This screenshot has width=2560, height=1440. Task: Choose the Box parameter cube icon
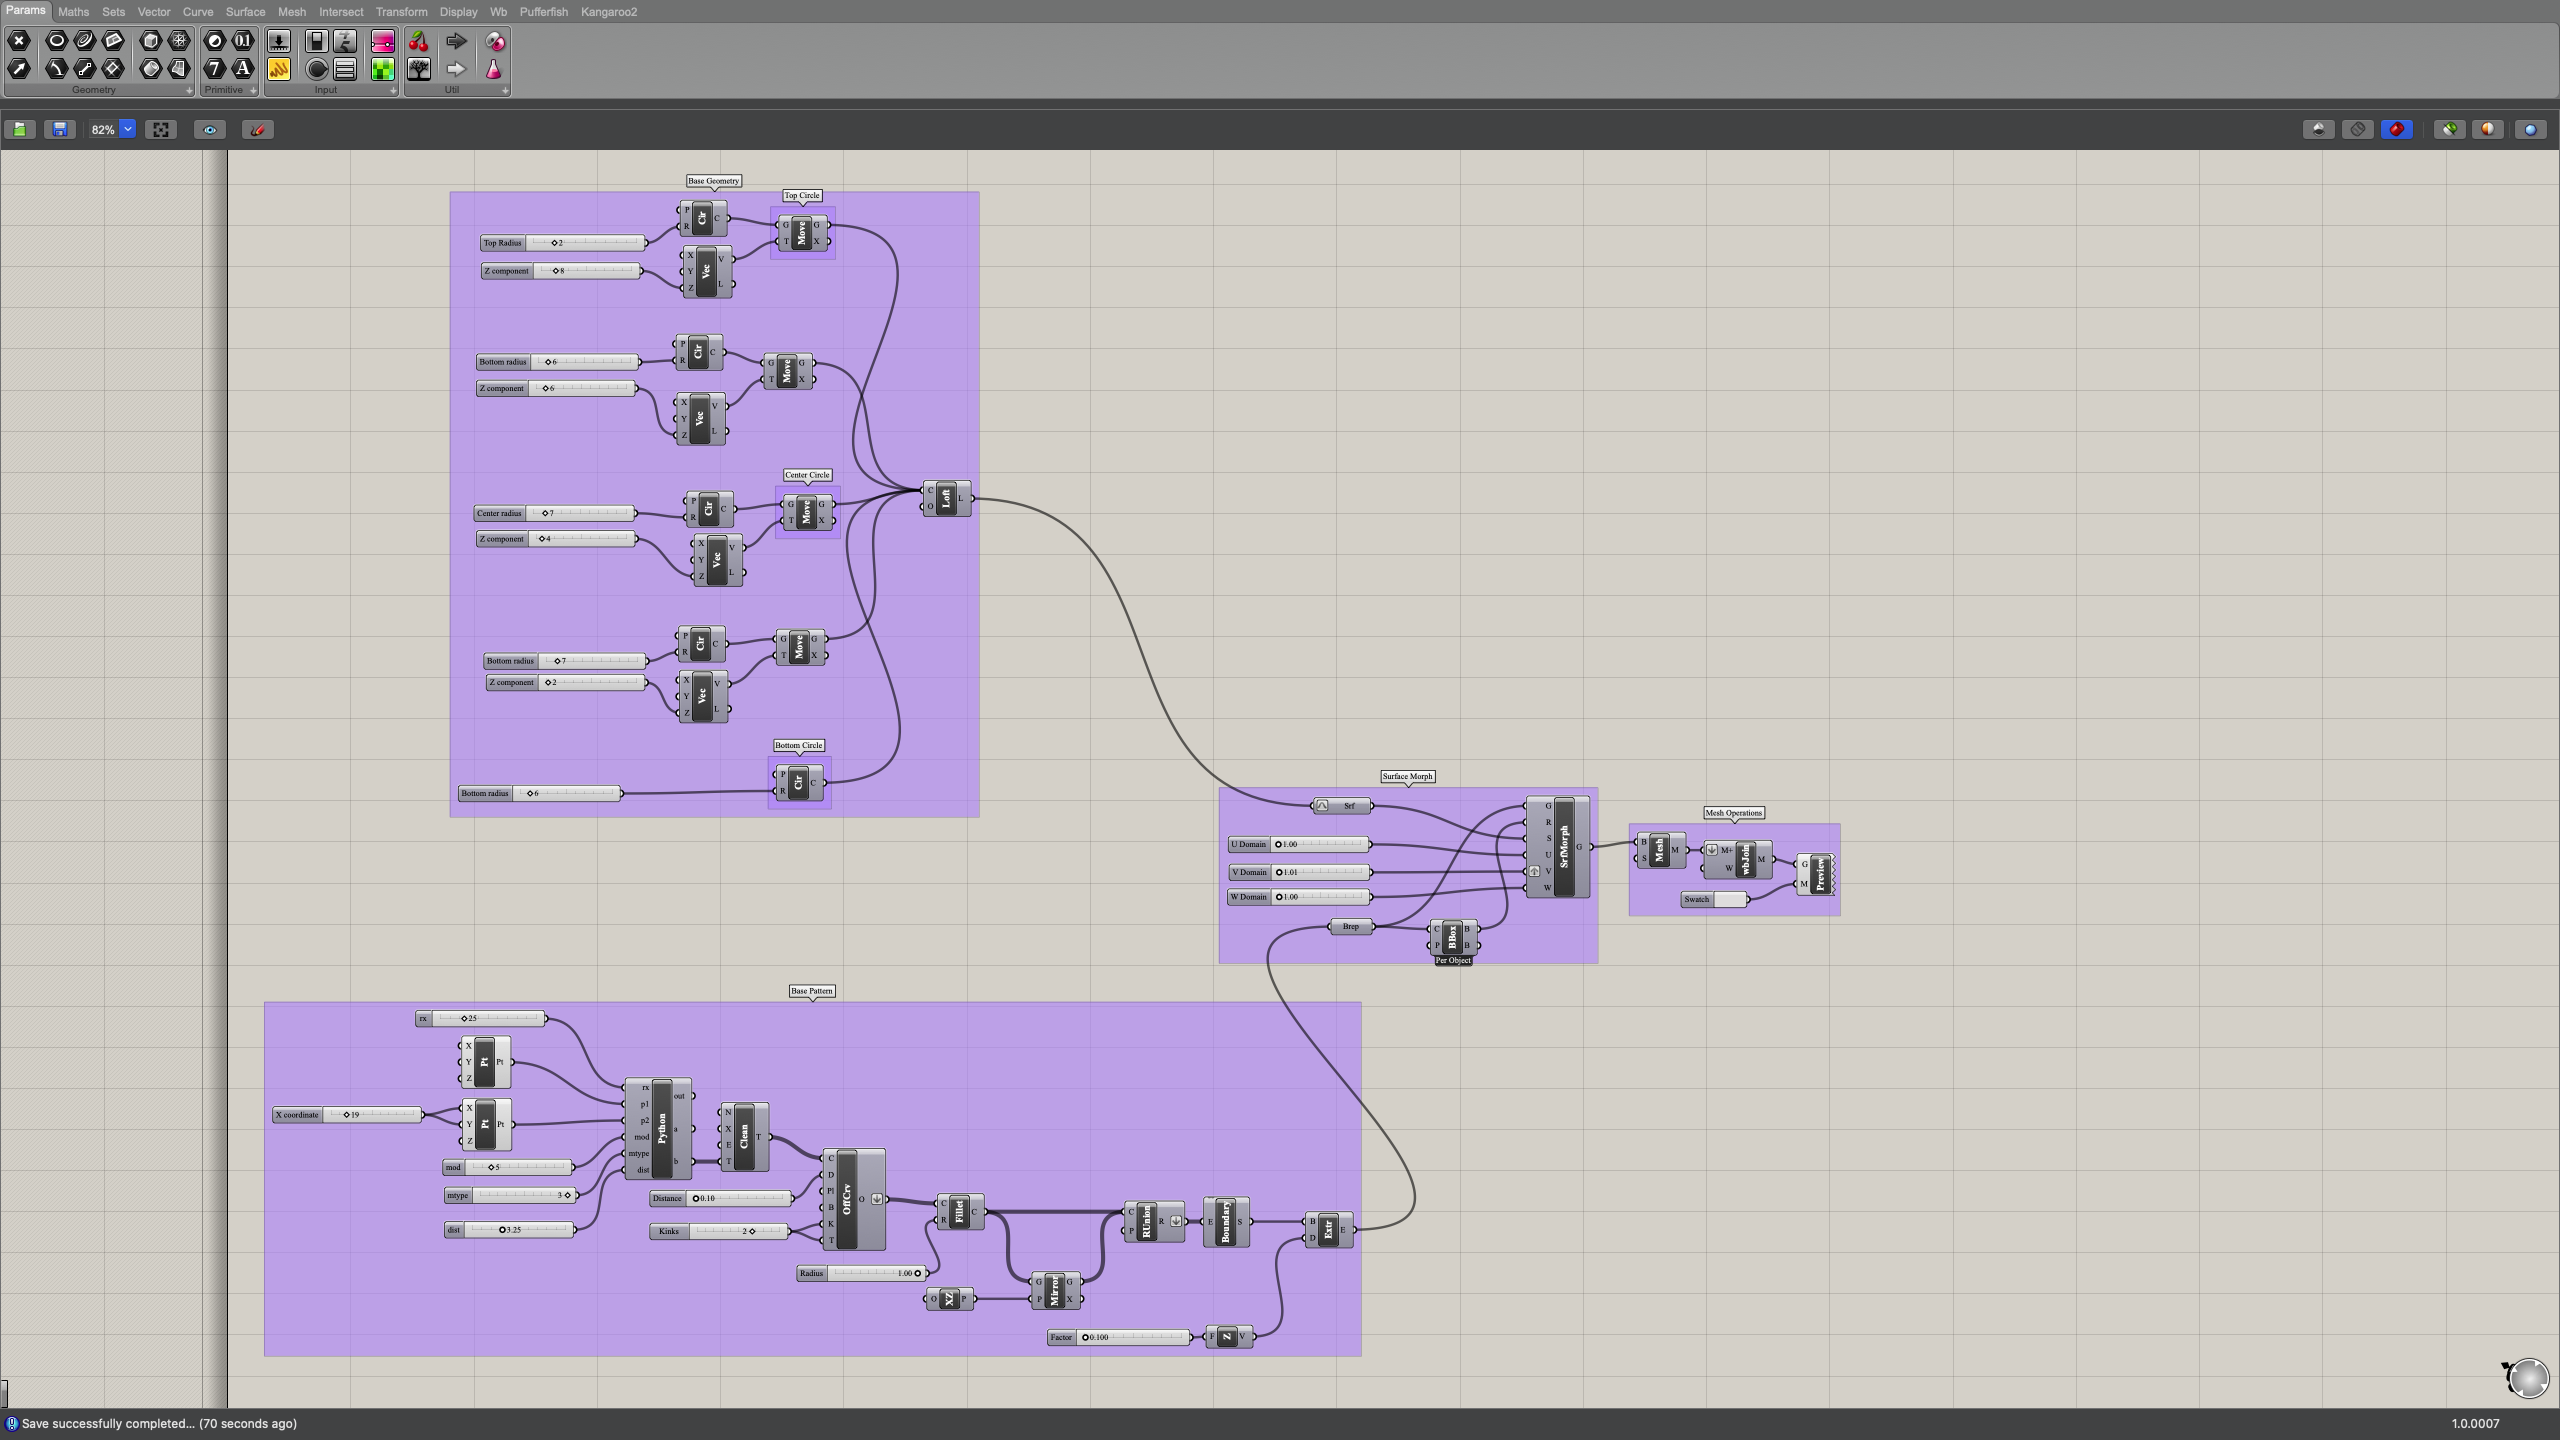click(x=151, y=41)
